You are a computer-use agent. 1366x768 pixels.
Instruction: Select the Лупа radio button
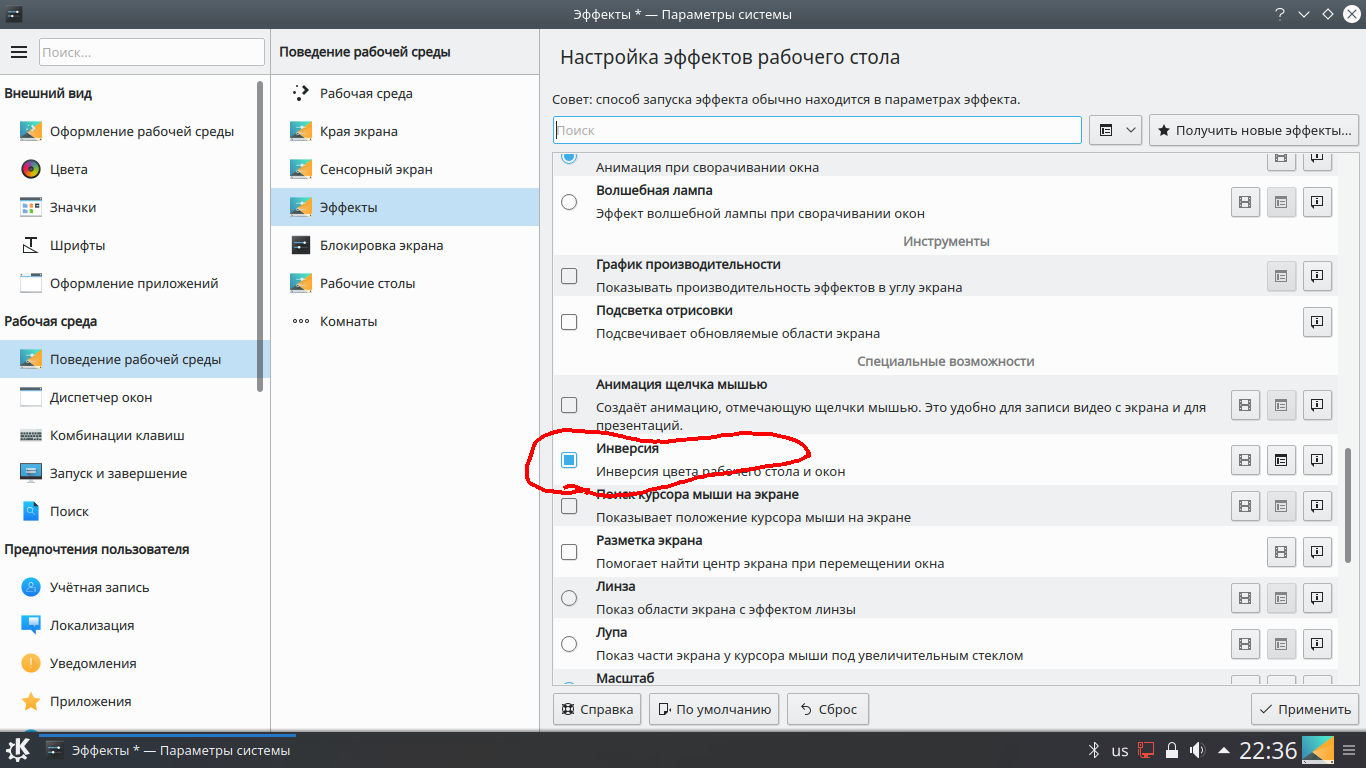569,644
